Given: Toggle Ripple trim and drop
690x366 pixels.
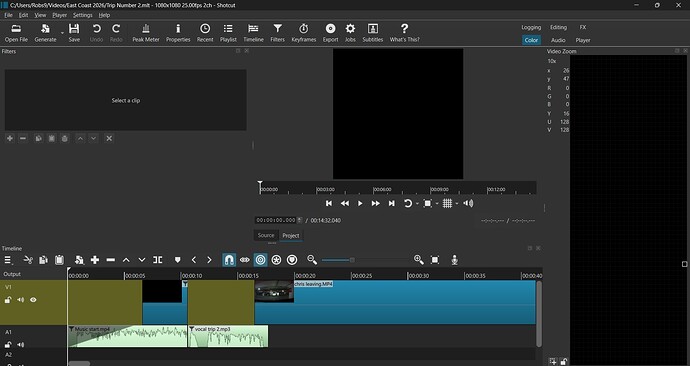Looking at the screenshot, I should (x=261, y=260).
